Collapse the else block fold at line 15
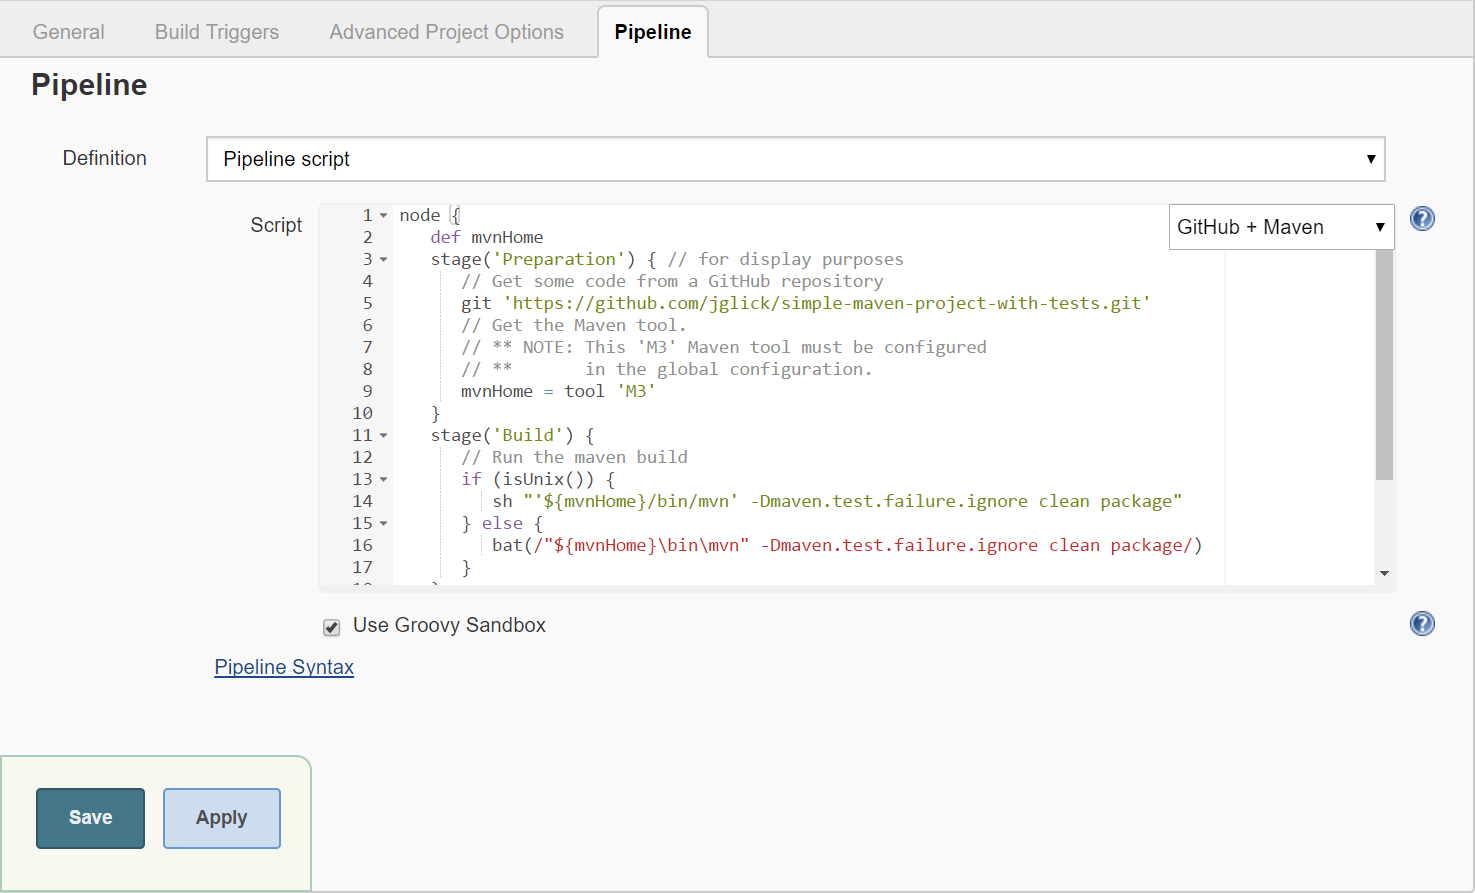The width and height of the screenshot is (1475, 893). tap(383, 524)
